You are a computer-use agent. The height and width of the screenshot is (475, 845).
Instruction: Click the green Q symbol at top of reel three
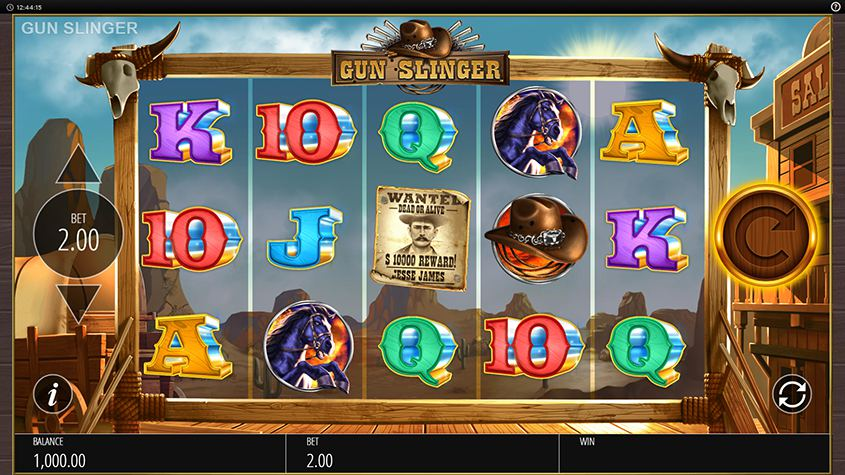(x=418, y=136)
